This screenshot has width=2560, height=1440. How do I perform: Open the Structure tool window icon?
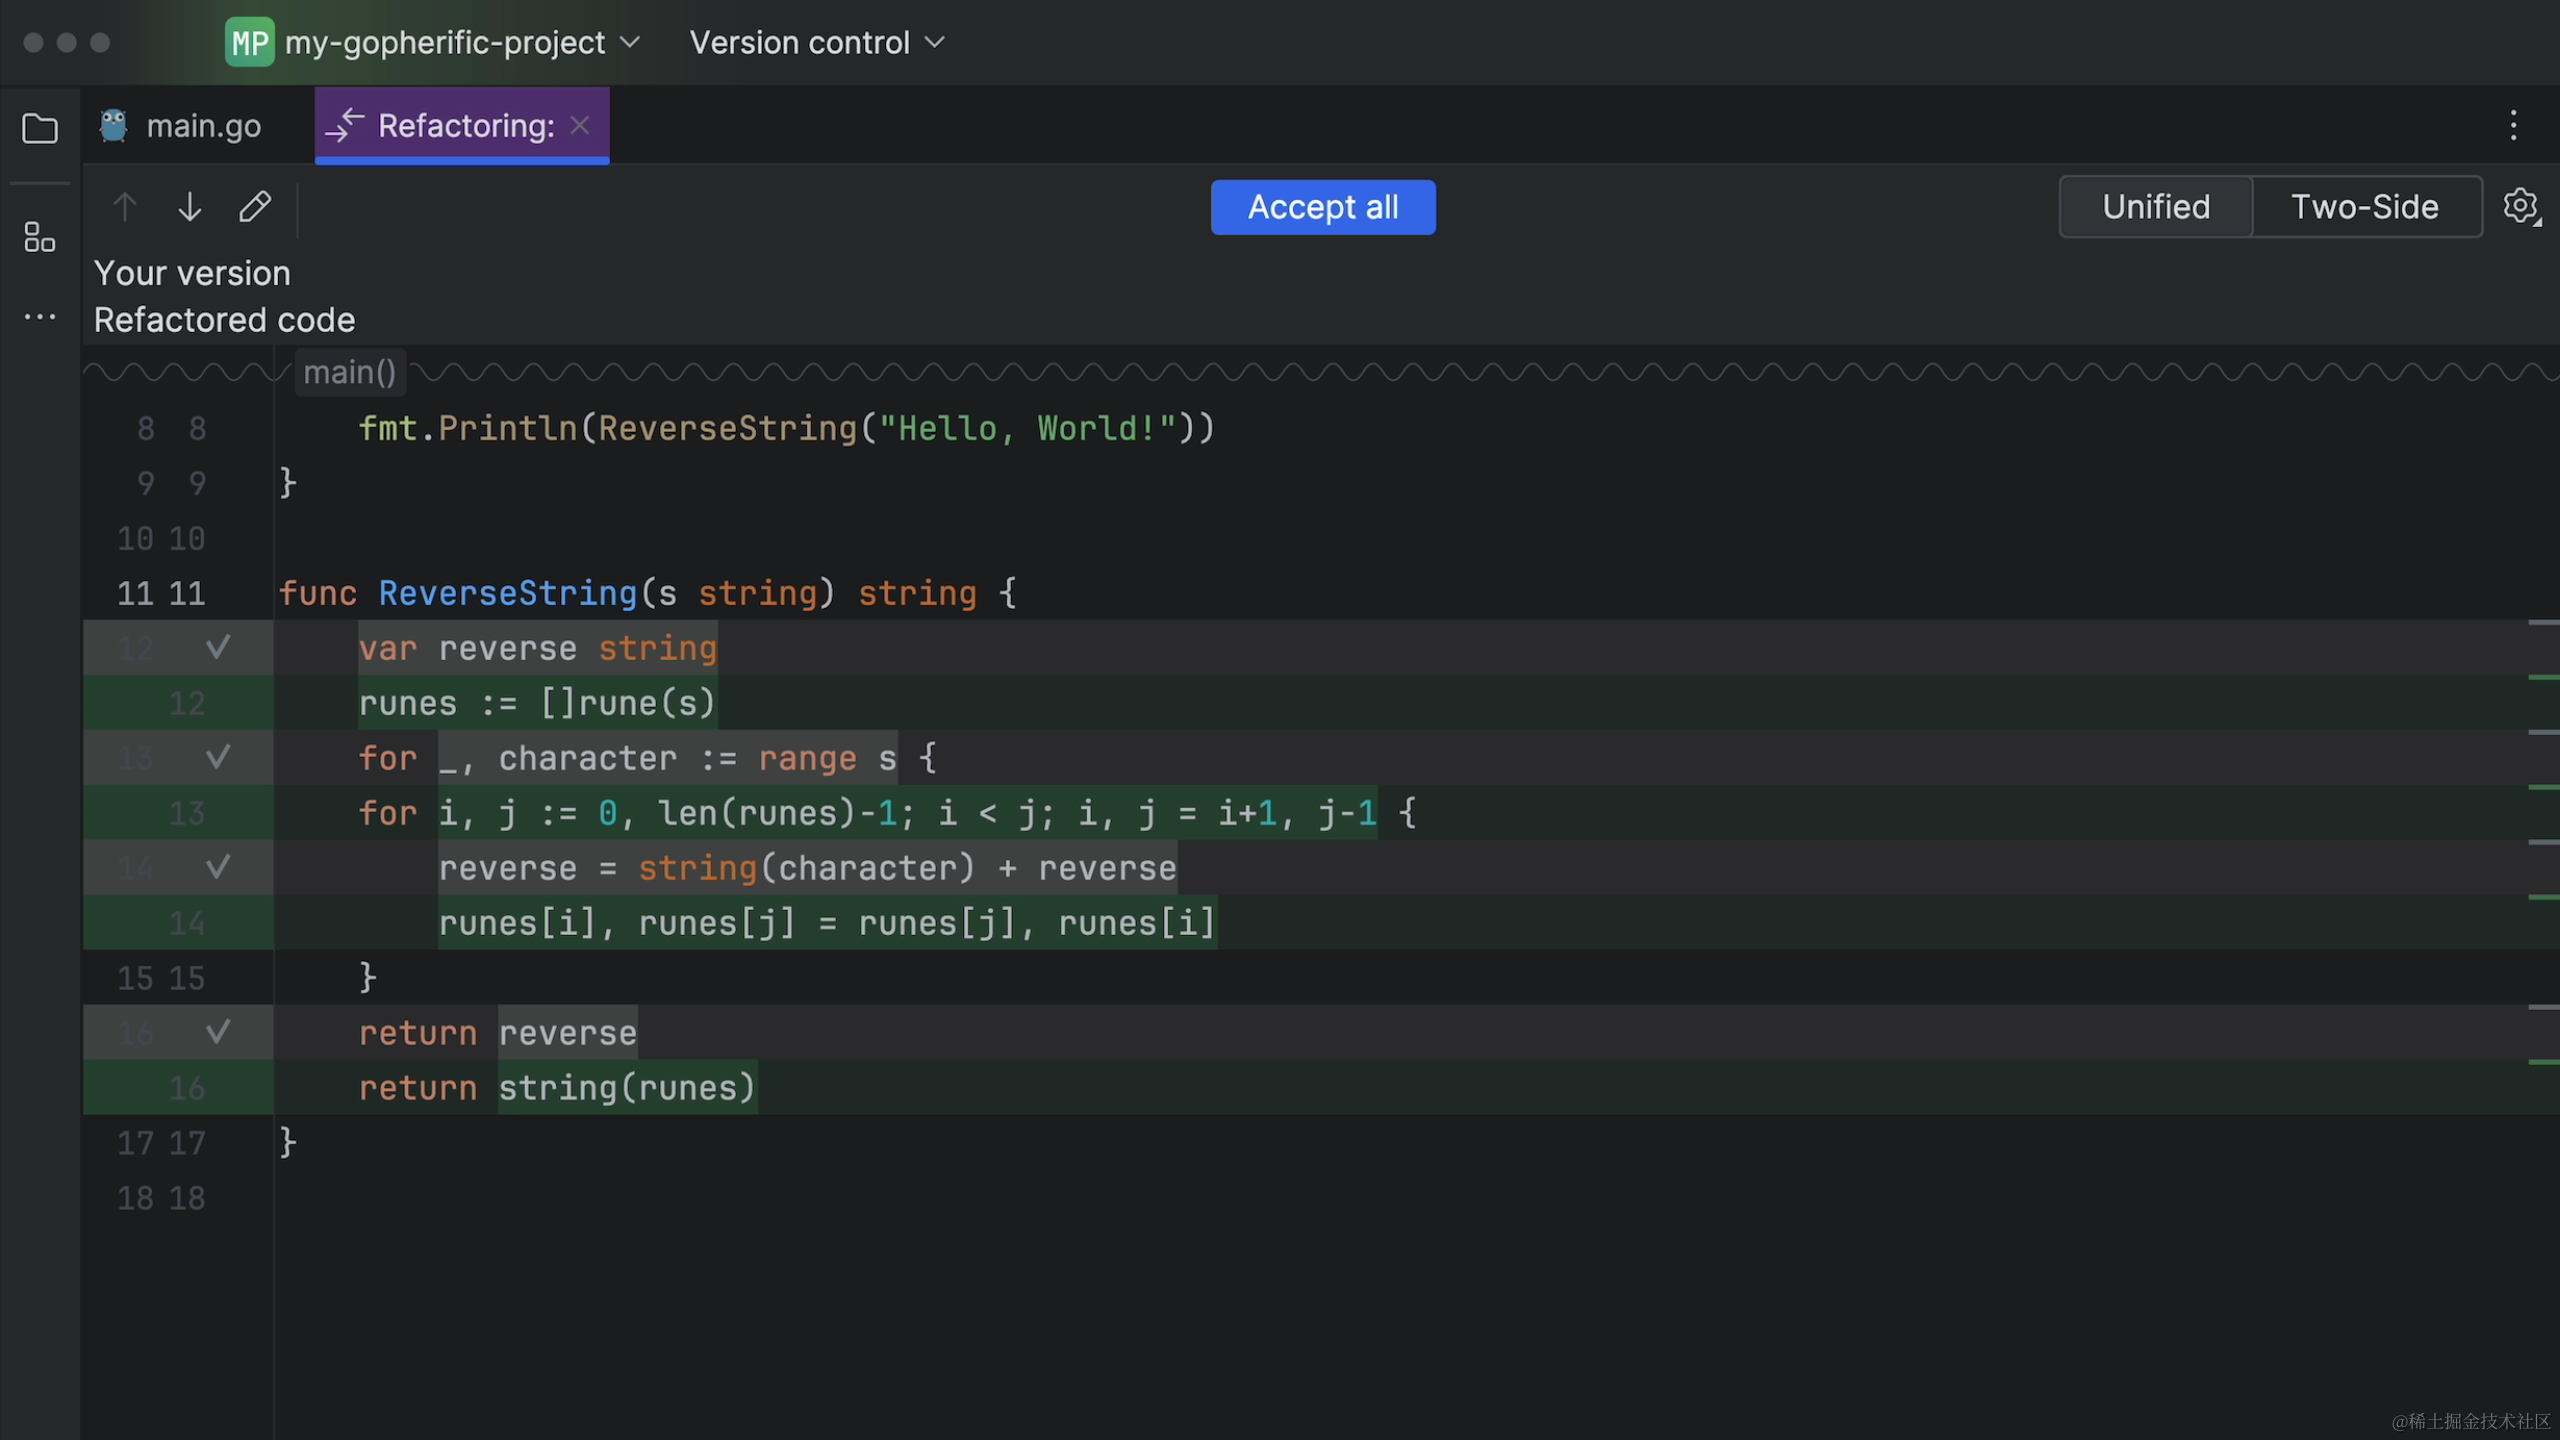point(40,237)
